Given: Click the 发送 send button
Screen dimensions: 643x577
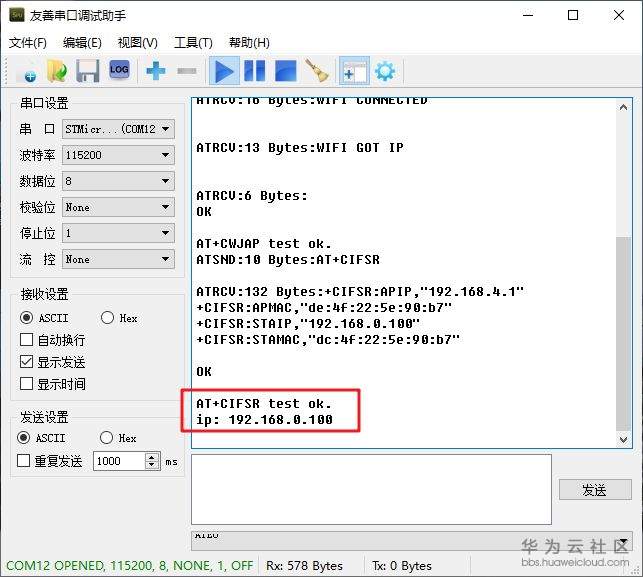Looking at the screenshot, I should [595, 490].
